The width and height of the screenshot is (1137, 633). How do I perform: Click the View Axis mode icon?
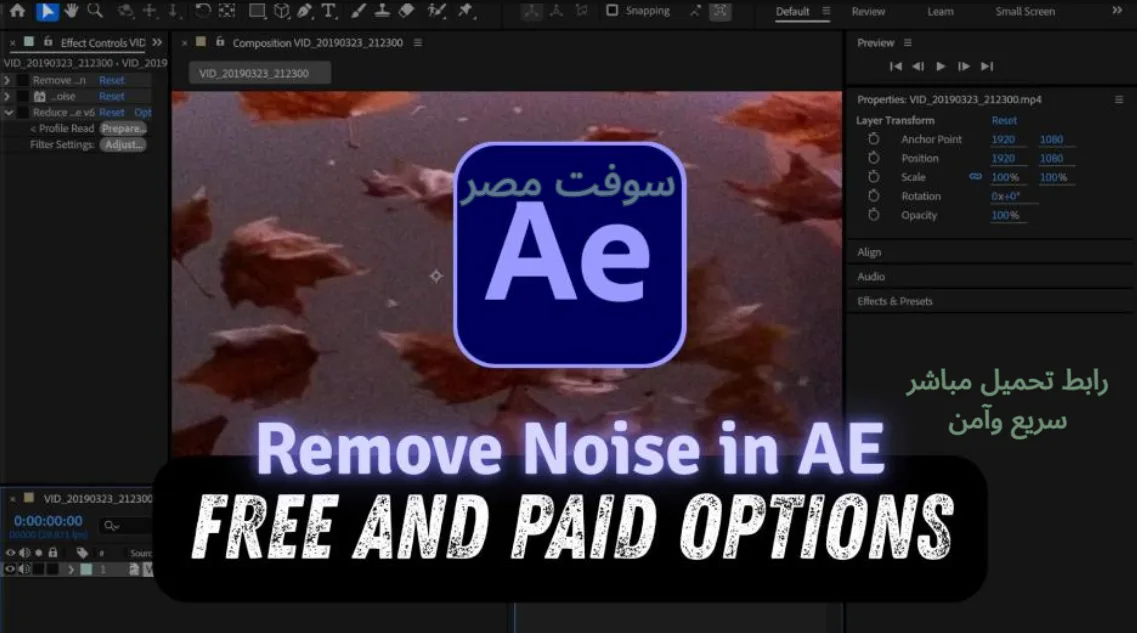582,11
